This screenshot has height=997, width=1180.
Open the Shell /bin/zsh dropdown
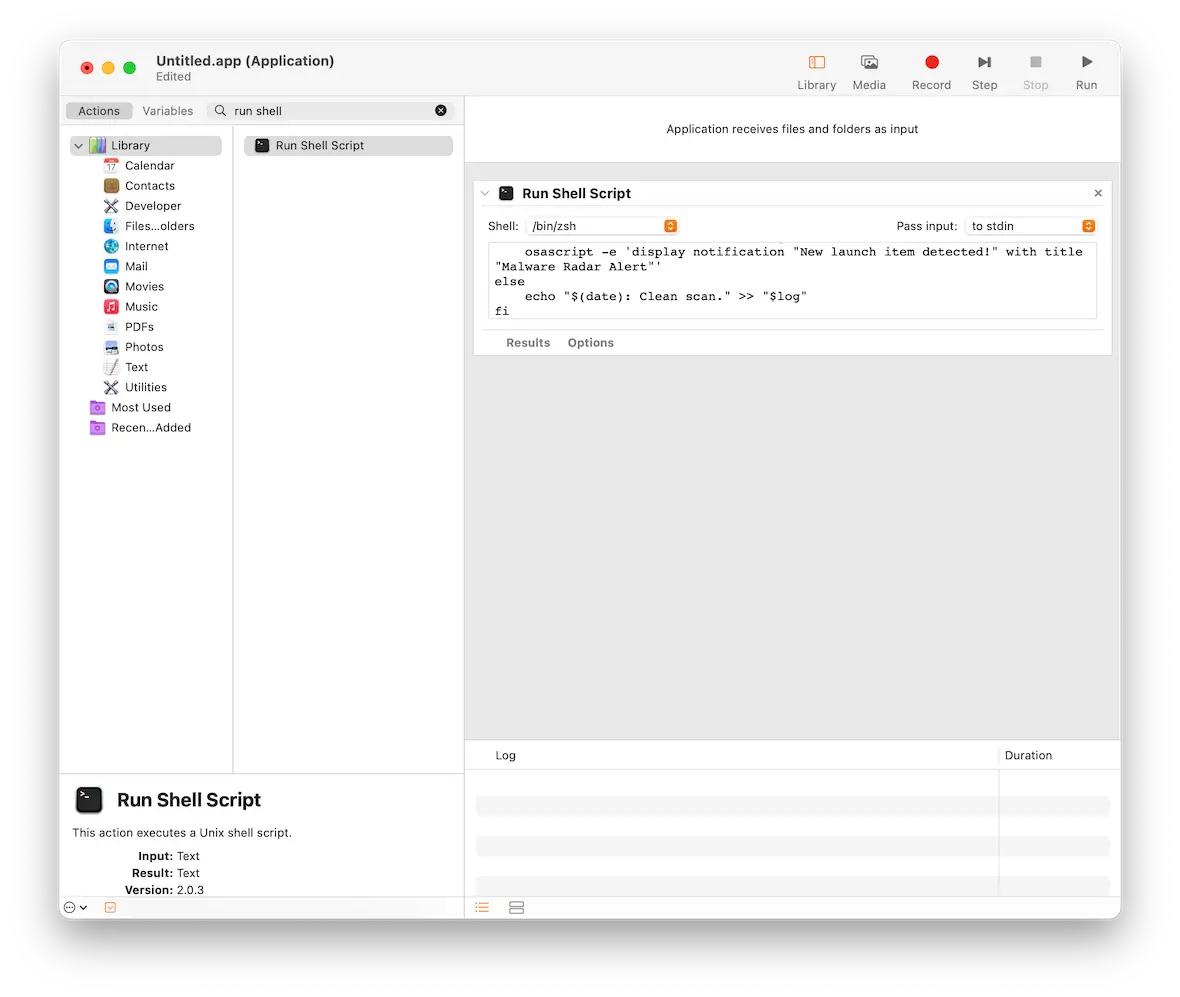602,226
